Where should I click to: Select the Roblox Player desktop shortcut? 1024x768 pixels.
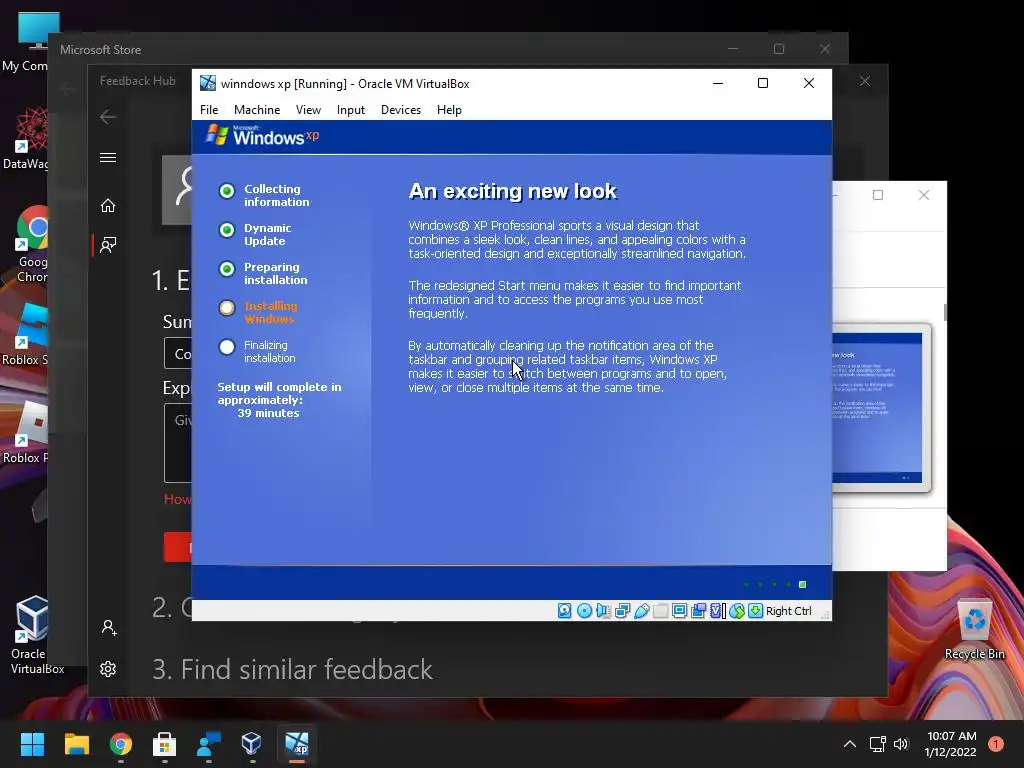point(25,432)
